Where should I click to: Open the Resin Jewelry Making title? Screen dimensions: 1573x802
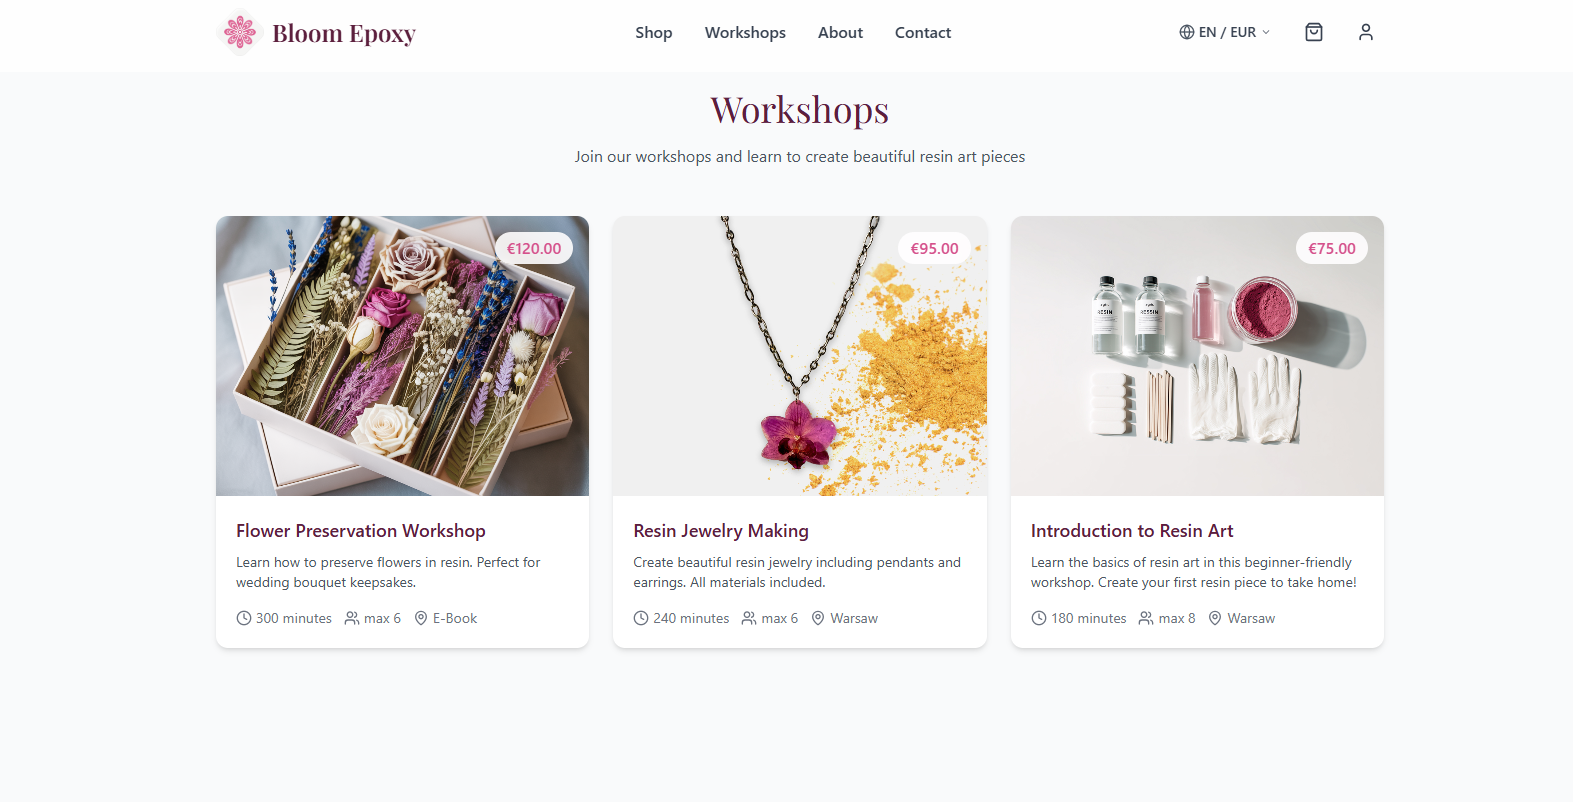tap(721, 531)
